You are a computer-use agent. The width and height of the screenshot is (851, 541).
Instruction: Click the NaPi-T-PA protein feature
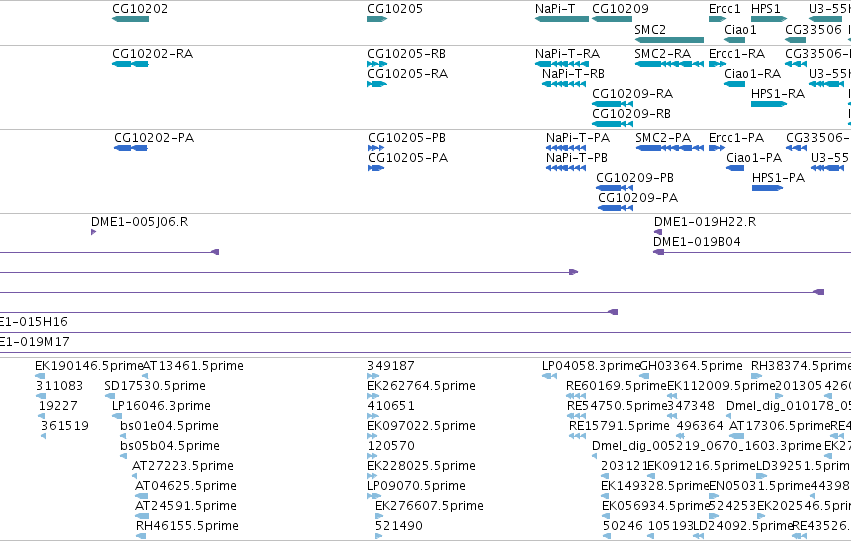[x=566, y=148]
